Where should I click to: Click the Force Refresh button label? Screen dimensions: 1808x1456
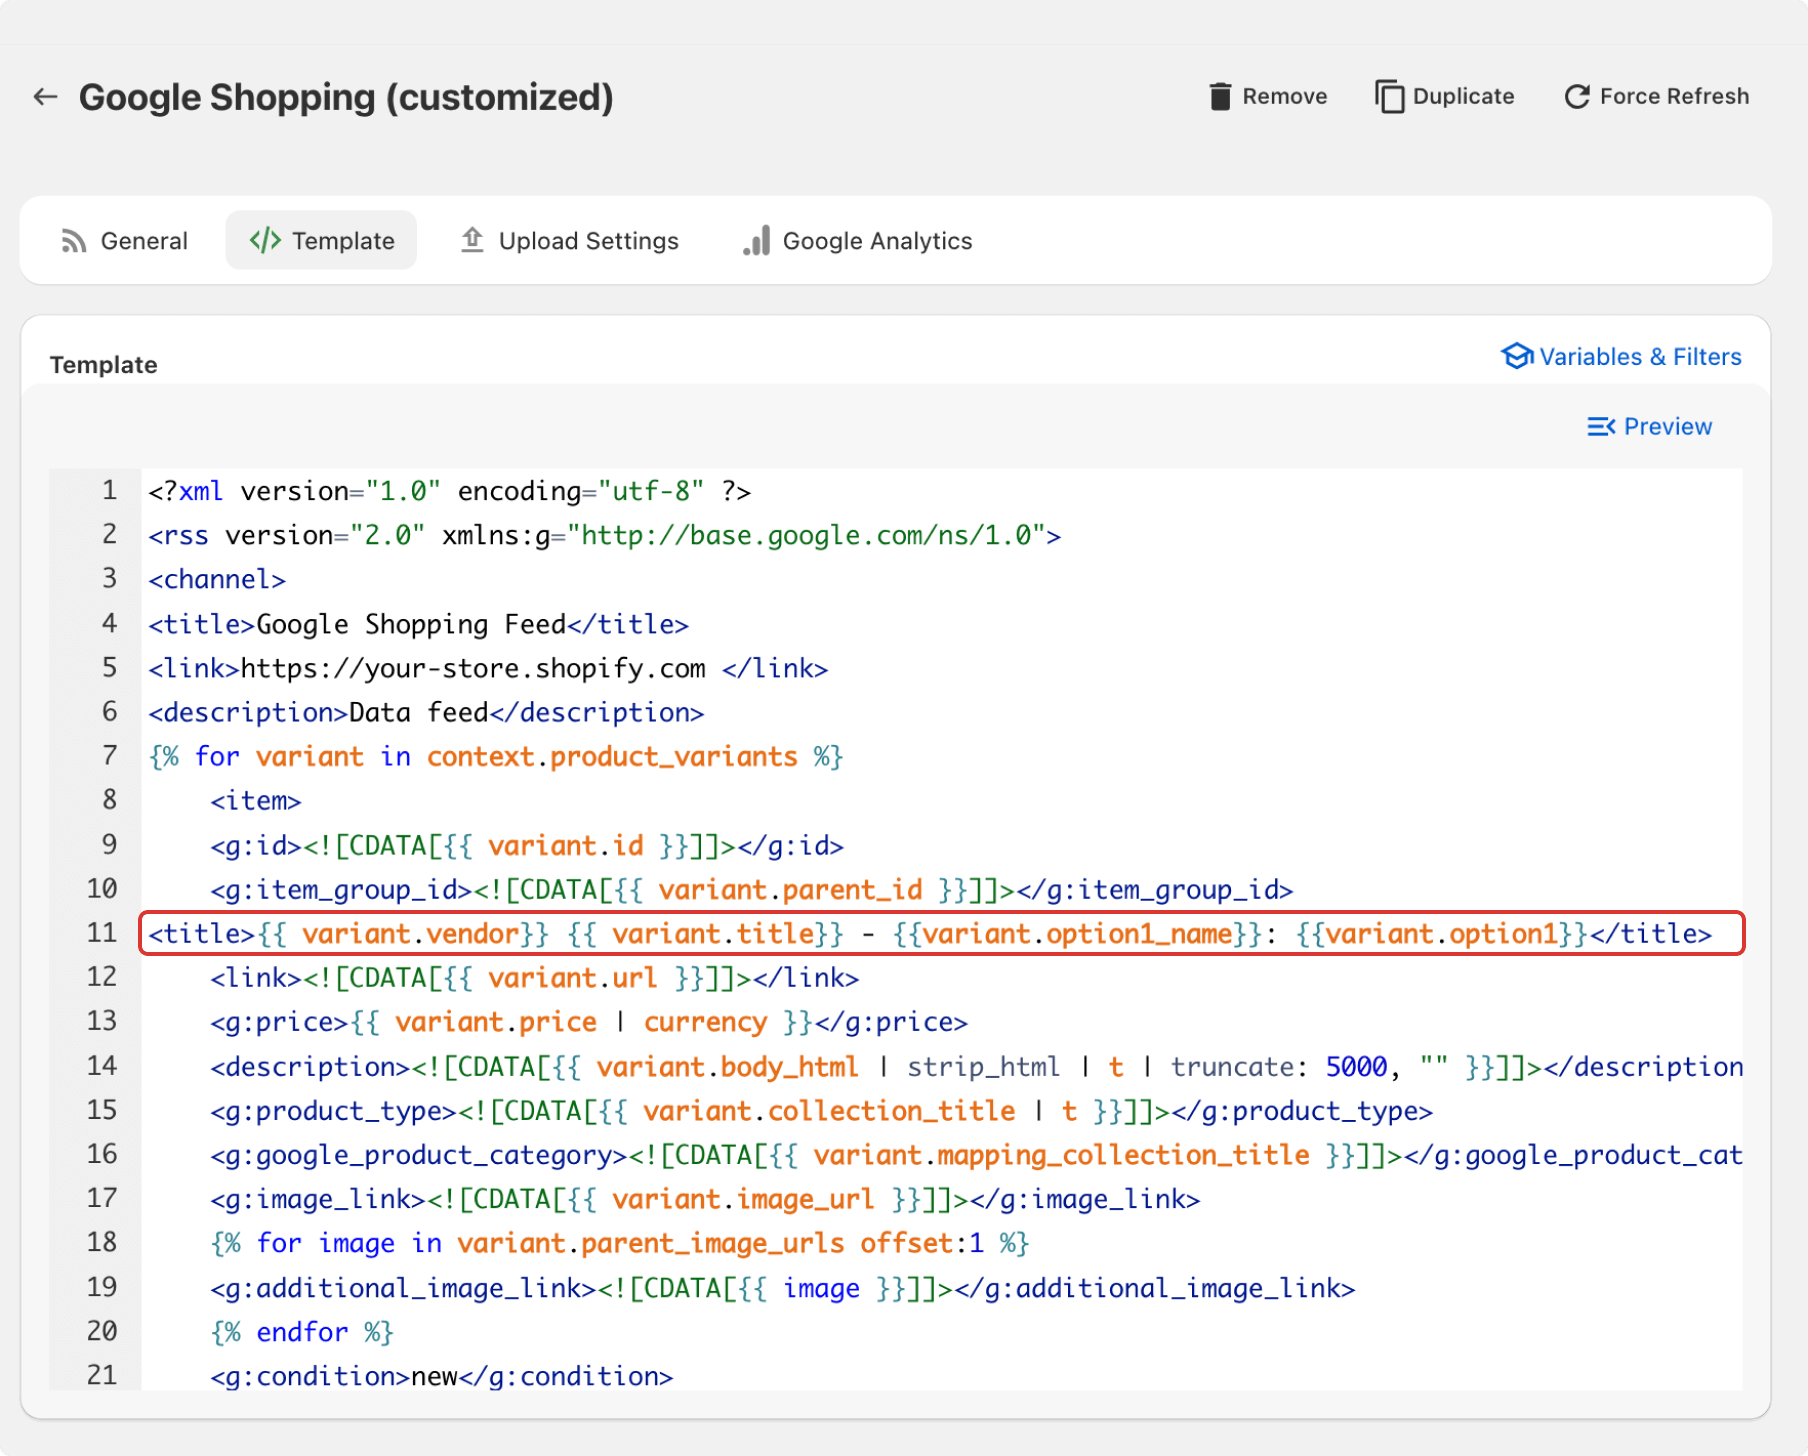1674,97
